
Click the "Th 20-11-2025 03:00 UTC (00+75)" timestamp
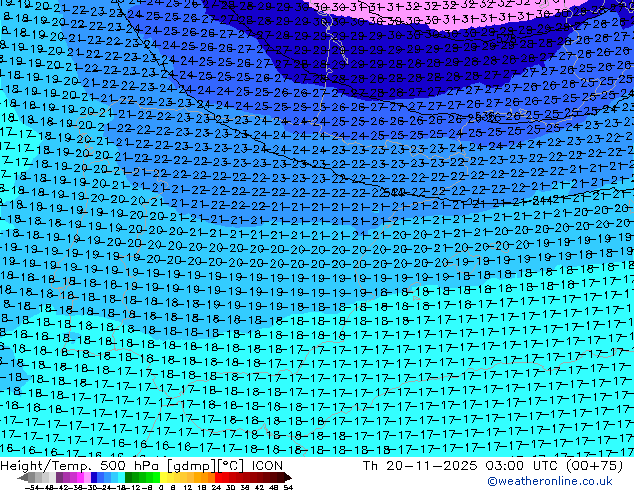(492, 466)
